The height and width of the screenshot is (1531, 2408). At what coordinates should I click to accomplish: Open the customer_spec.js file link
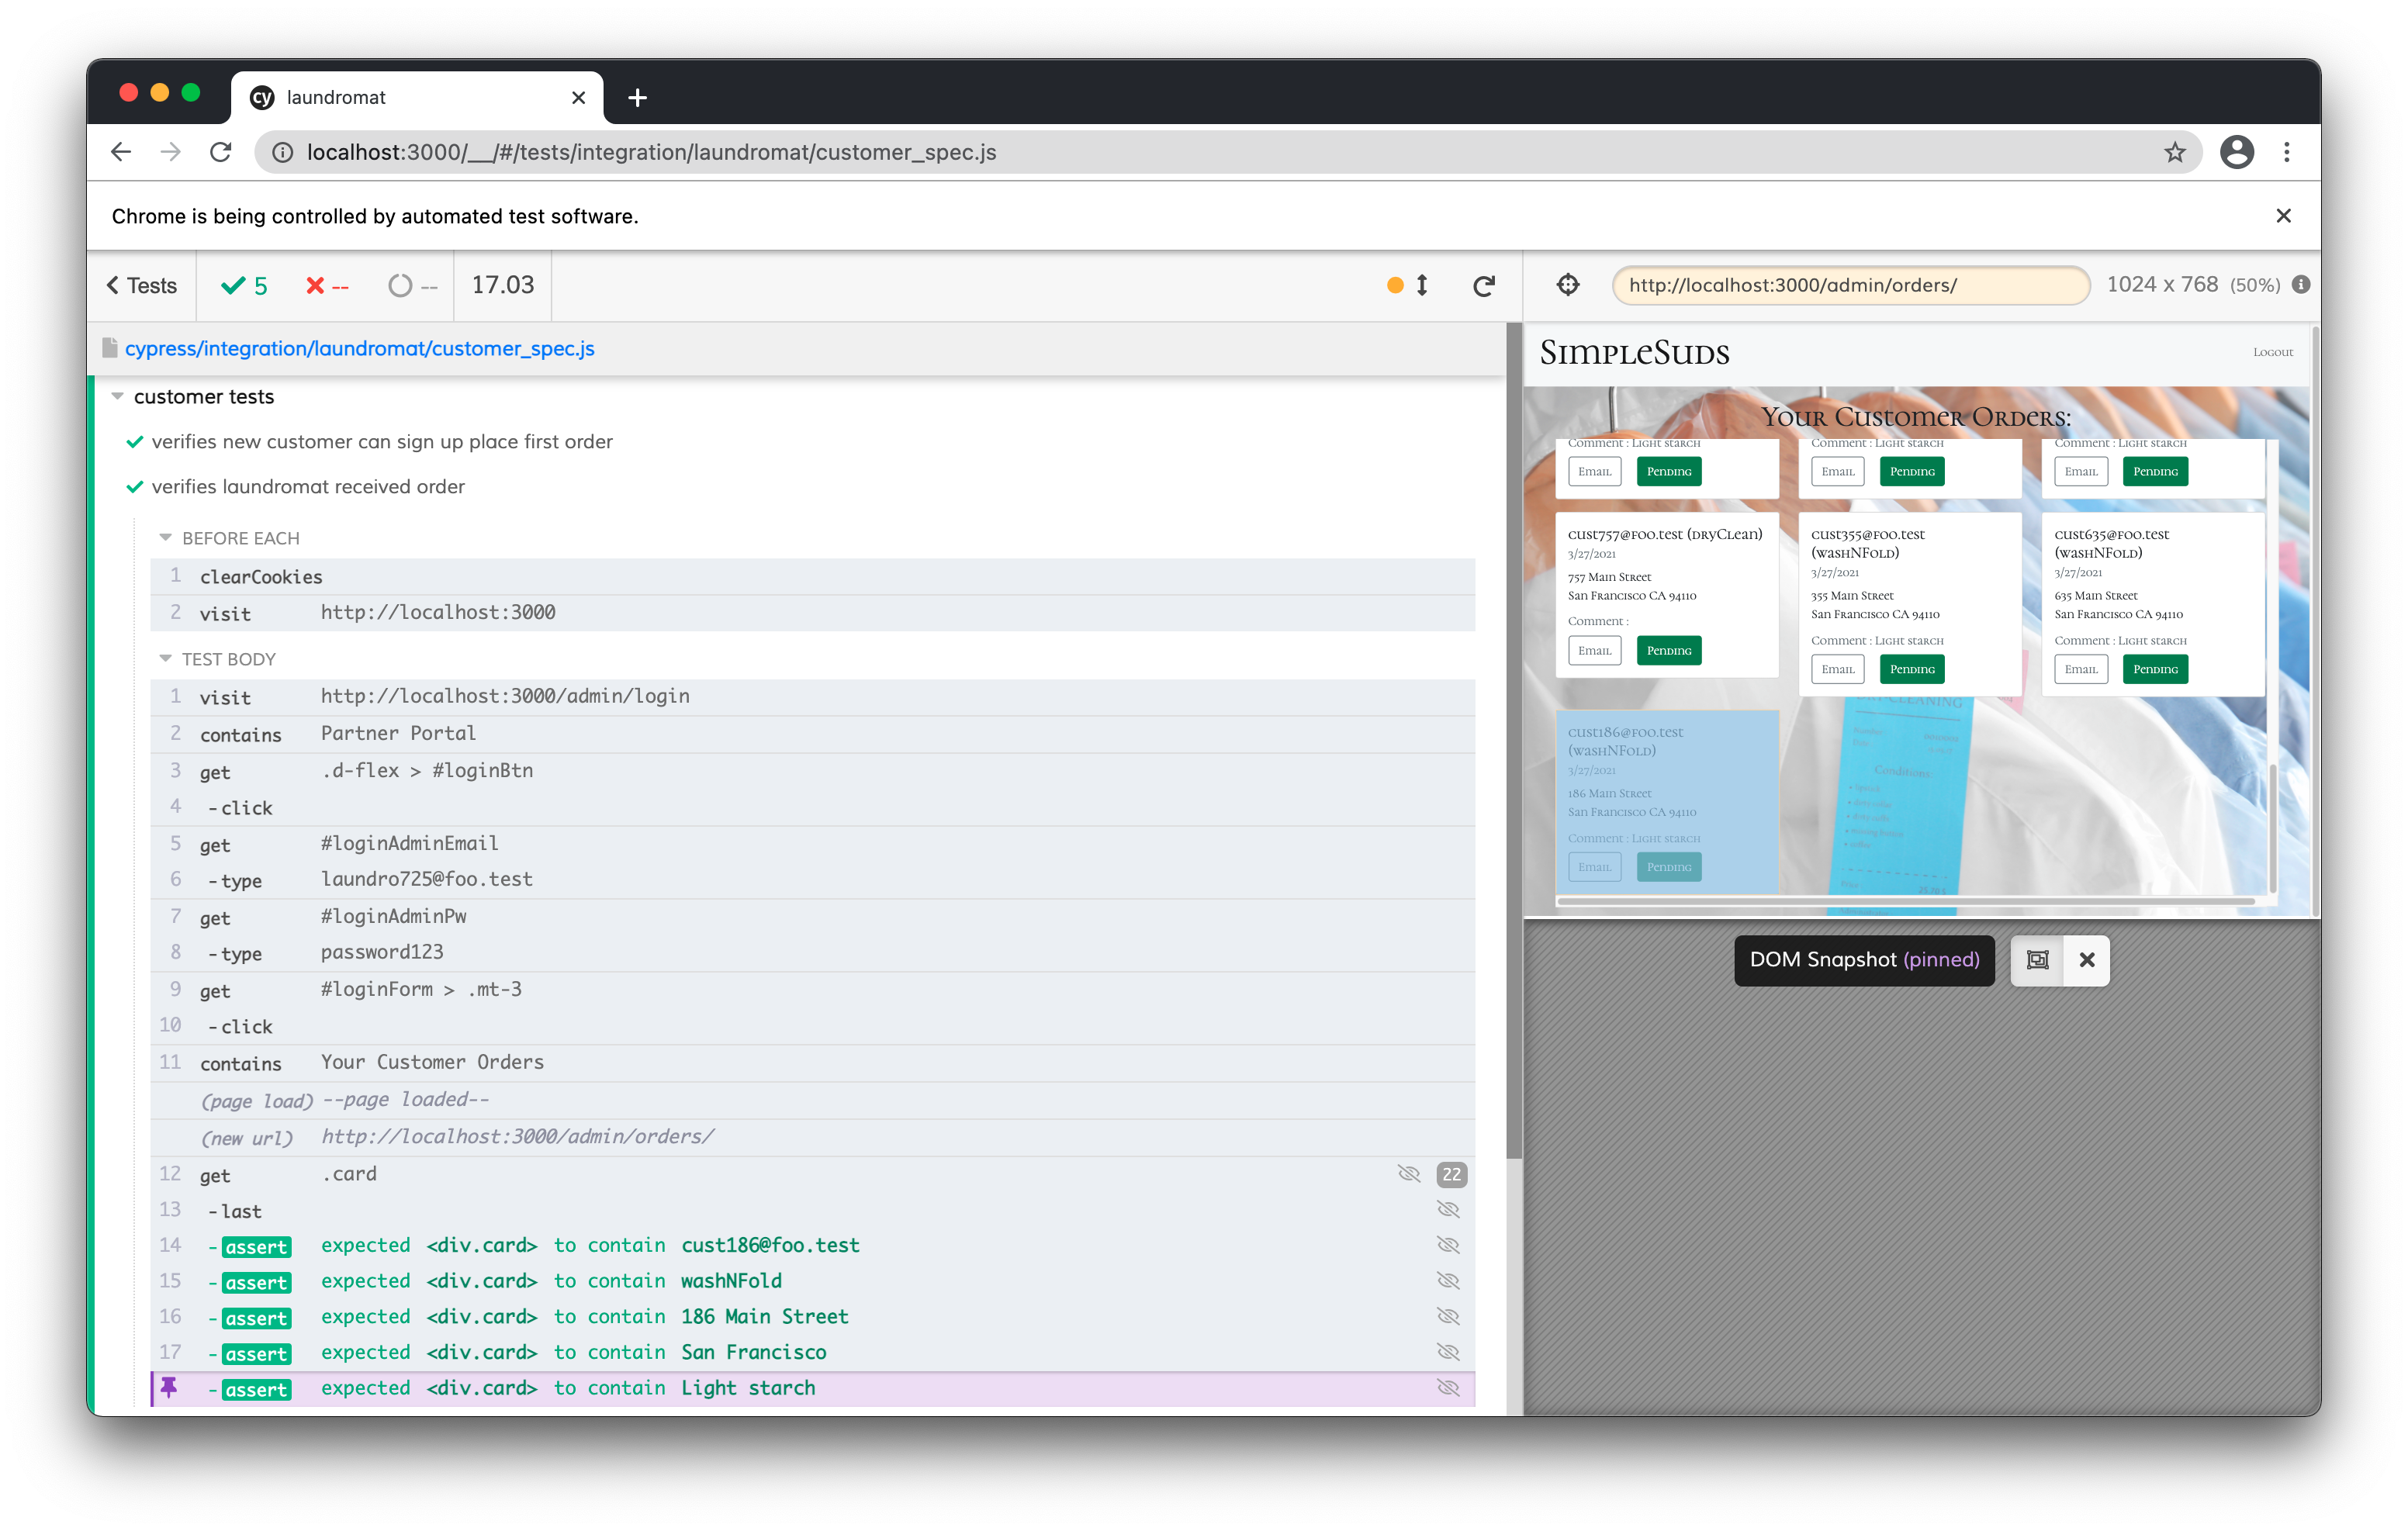[360, 348]
